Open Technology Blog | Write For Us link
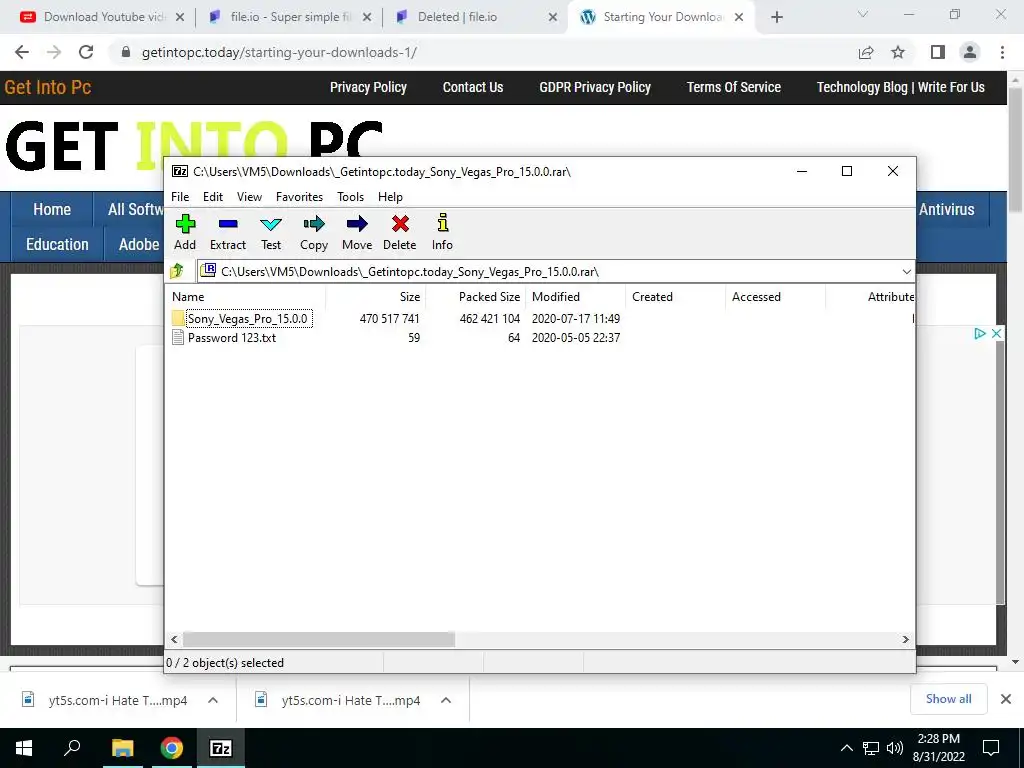The image size is (1024, 768). coord(901,88)
